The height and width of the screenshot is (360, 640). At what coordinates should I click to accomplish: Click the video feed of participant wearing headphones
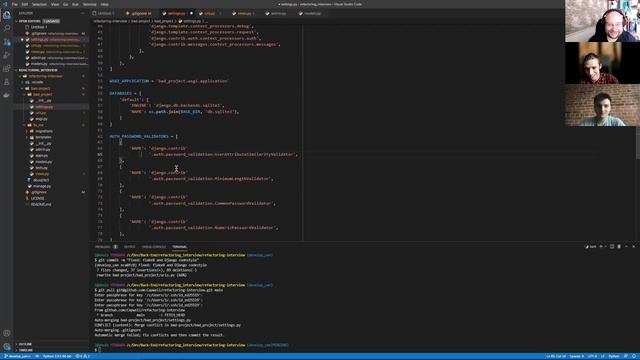602,21
